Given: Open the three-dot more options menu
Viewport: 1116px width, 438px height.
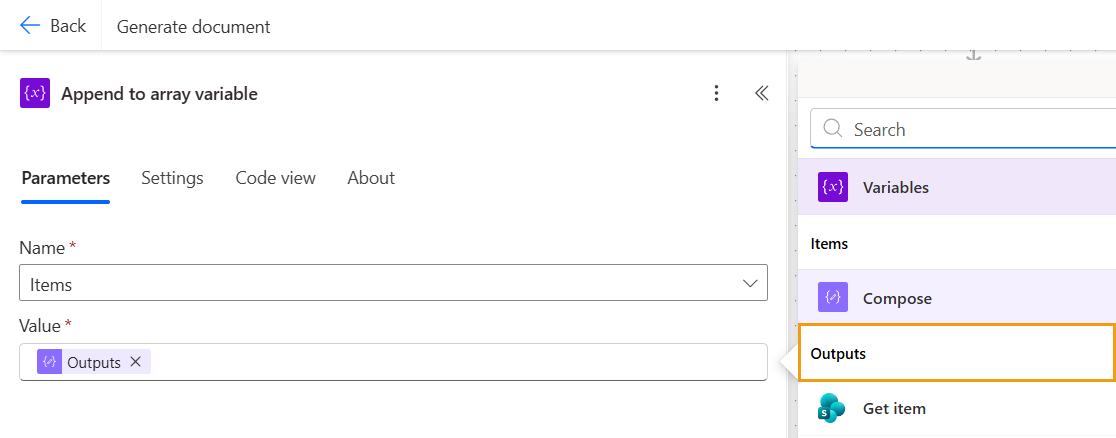Looking at the screenshot, I should point(716,94).
